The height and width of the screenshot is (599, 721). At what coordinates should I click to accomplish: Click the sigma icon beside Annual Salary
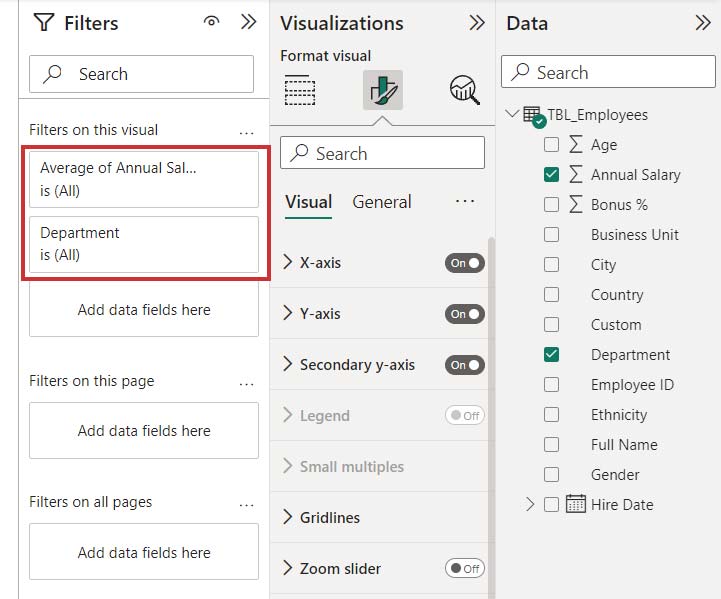[576, 174]
